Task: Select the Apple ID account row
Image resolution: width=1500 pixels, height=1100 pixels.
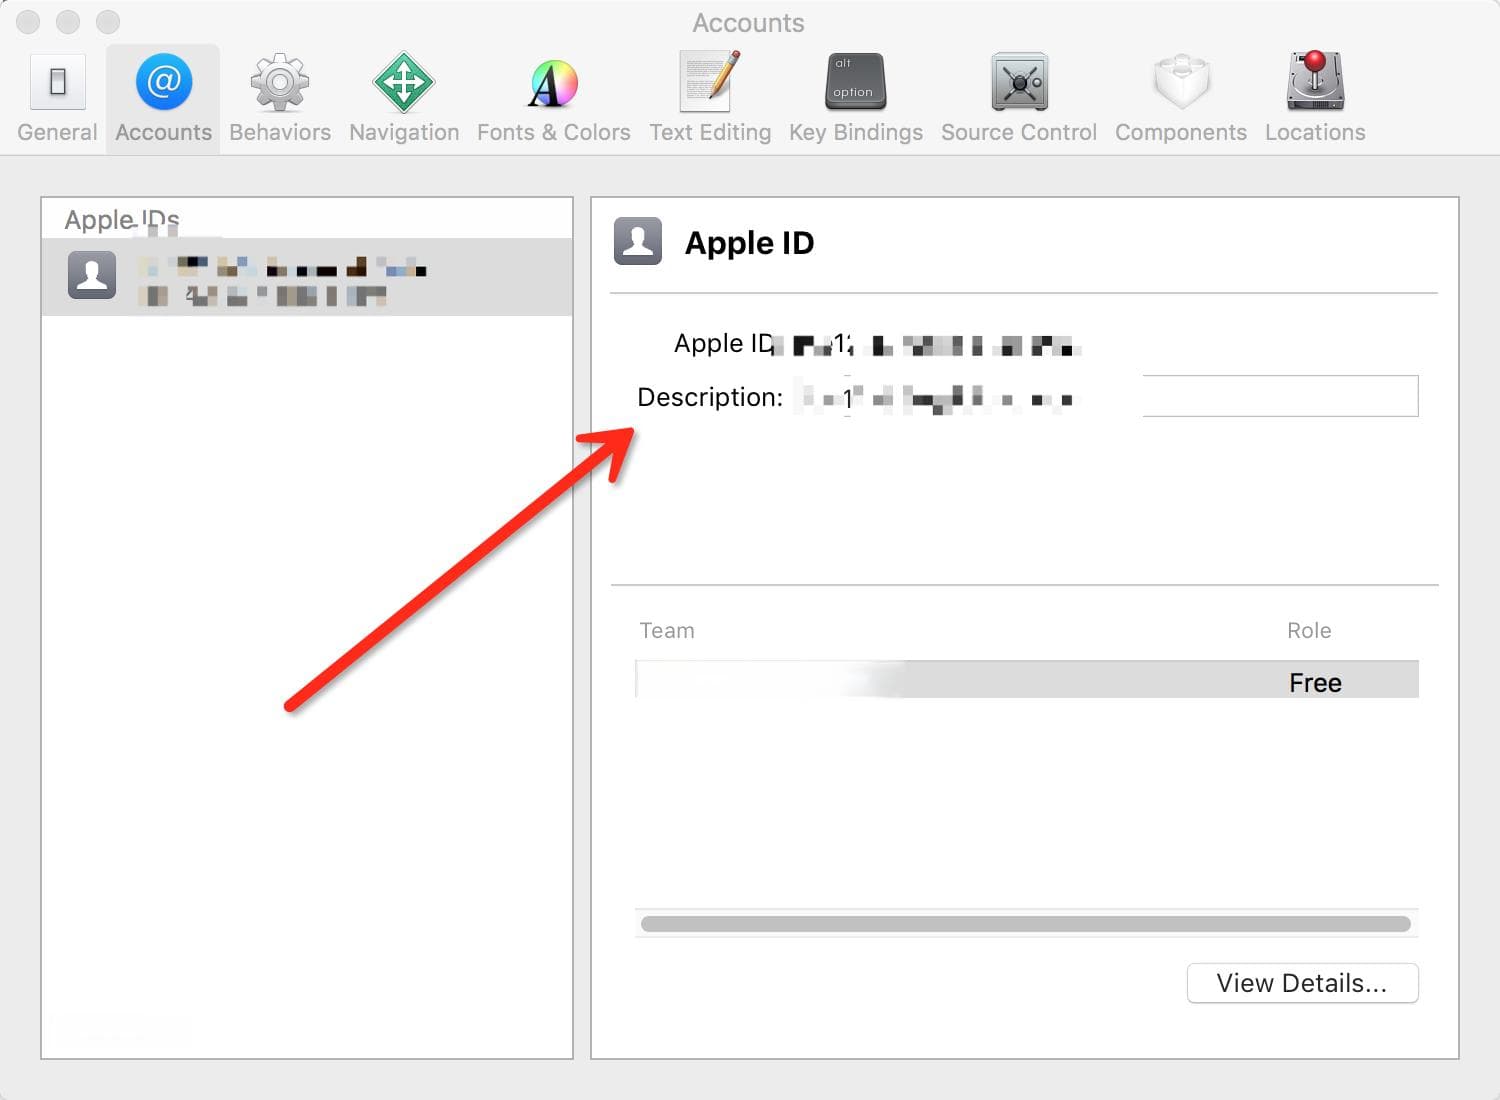Action: 307,277
